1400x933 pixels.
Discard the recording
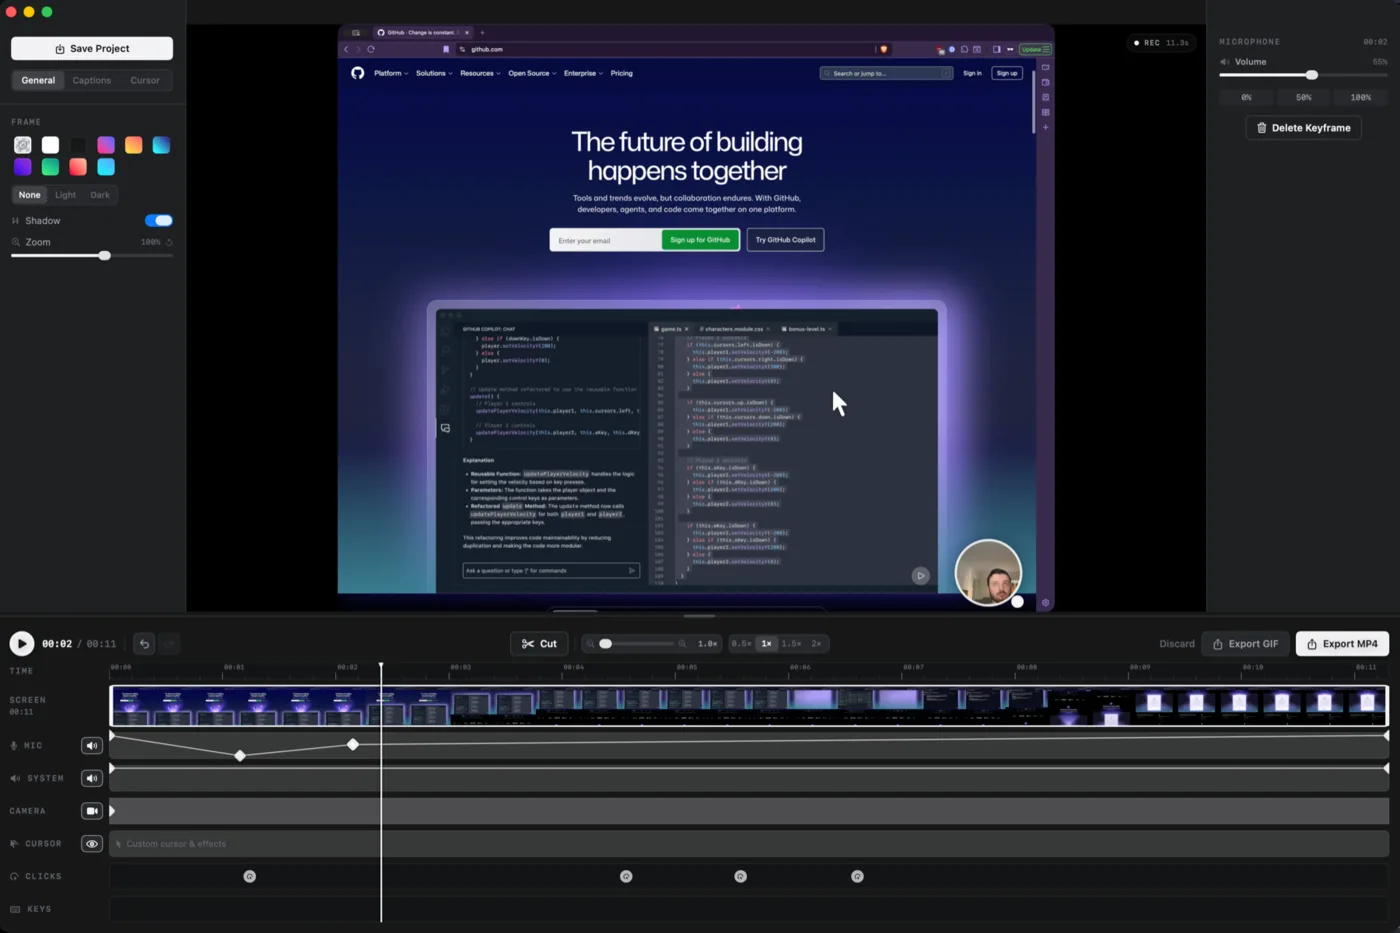pos(1177,644)
